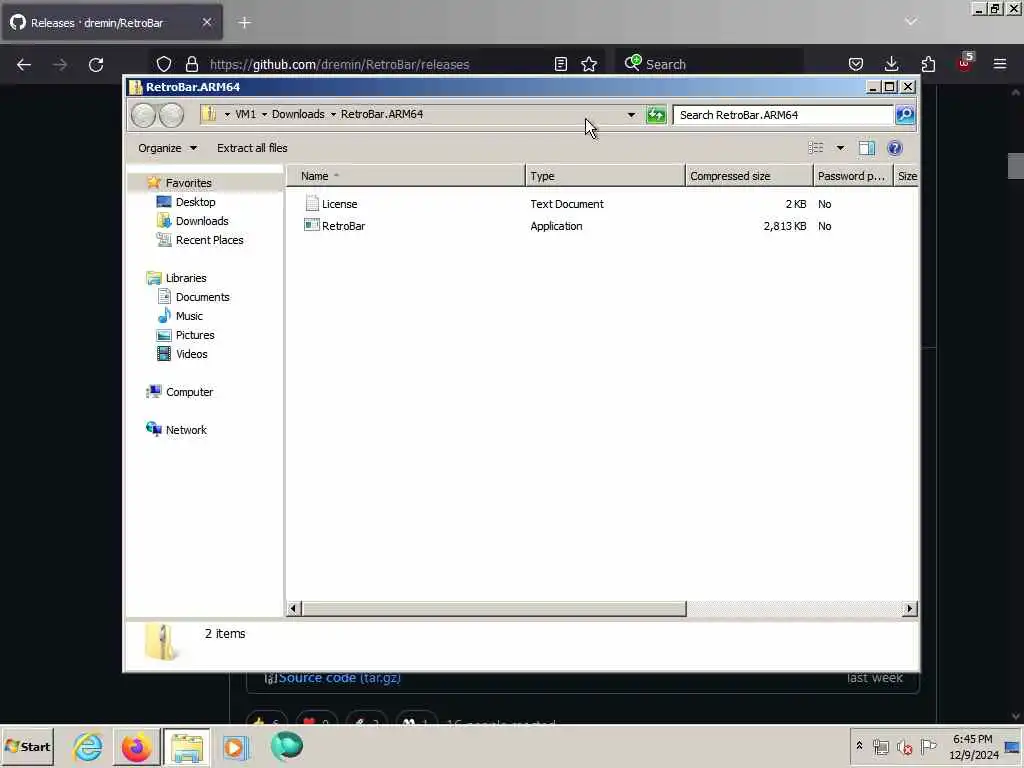Change your view icon in Explorer
Image resolution: width=1024 pixels, height=768 pixels.
[816, 148]
